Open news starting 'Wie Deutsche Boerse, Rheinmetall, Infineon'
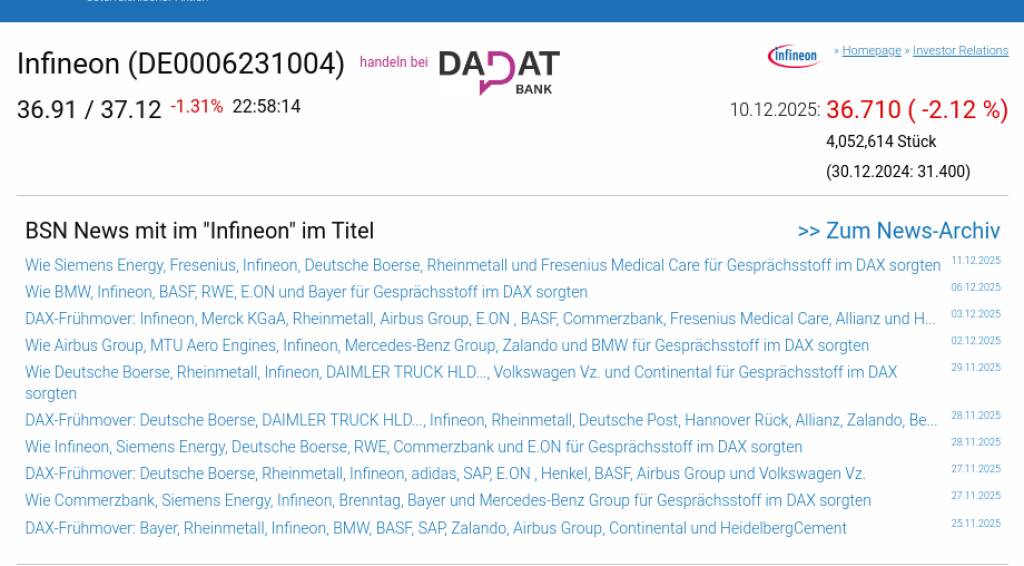1024x566 pixels. (460, 373)
